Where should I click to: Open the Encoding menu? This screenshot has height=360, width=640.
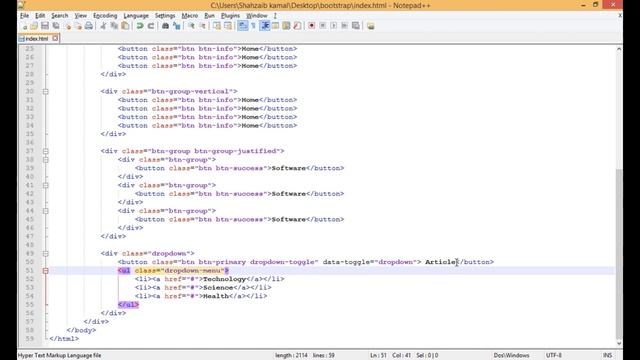coord(105,16)
